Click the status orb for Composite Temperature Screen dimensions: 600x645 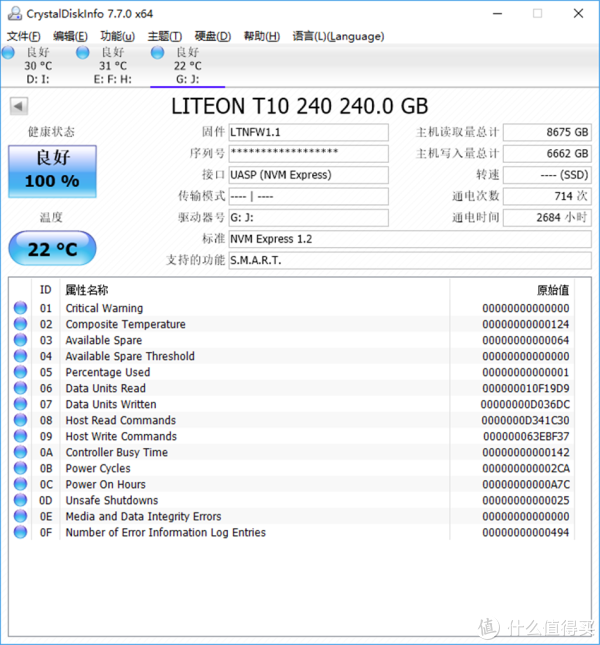[x=21, y=324]
